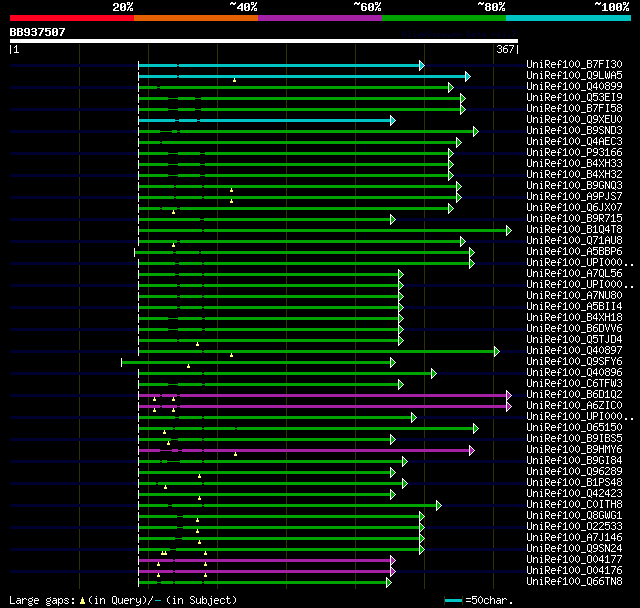Screen dimensions: 640x608
Task: Select the UniRef100_Q5TJD4 label
Action: coord(574,340)
